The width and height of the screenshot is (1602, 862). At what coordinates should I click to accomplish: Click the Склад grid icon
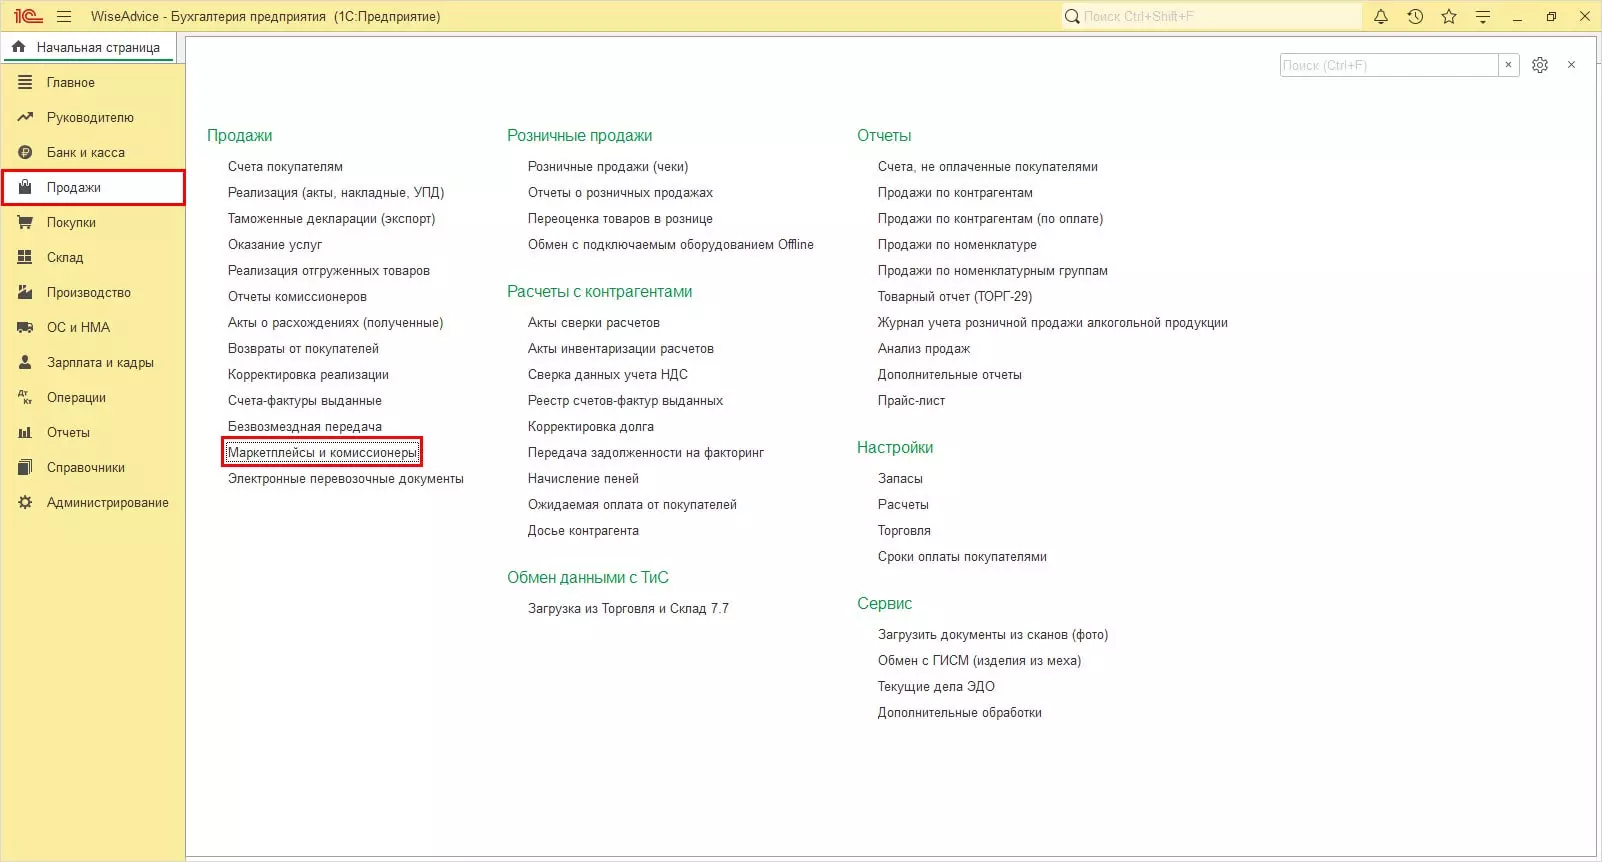click(25, 257)
